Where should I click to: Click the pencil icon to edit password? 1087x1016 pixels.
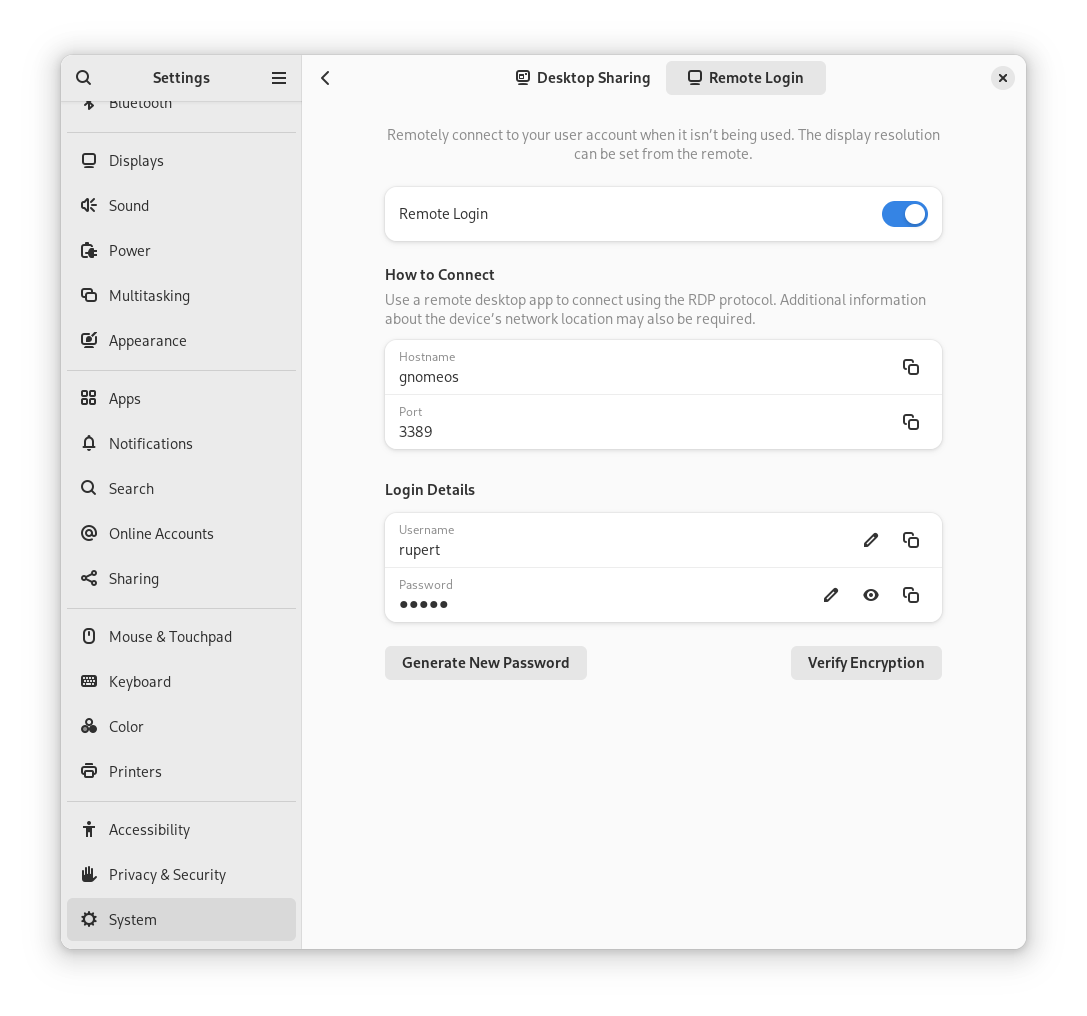point(830,595)
